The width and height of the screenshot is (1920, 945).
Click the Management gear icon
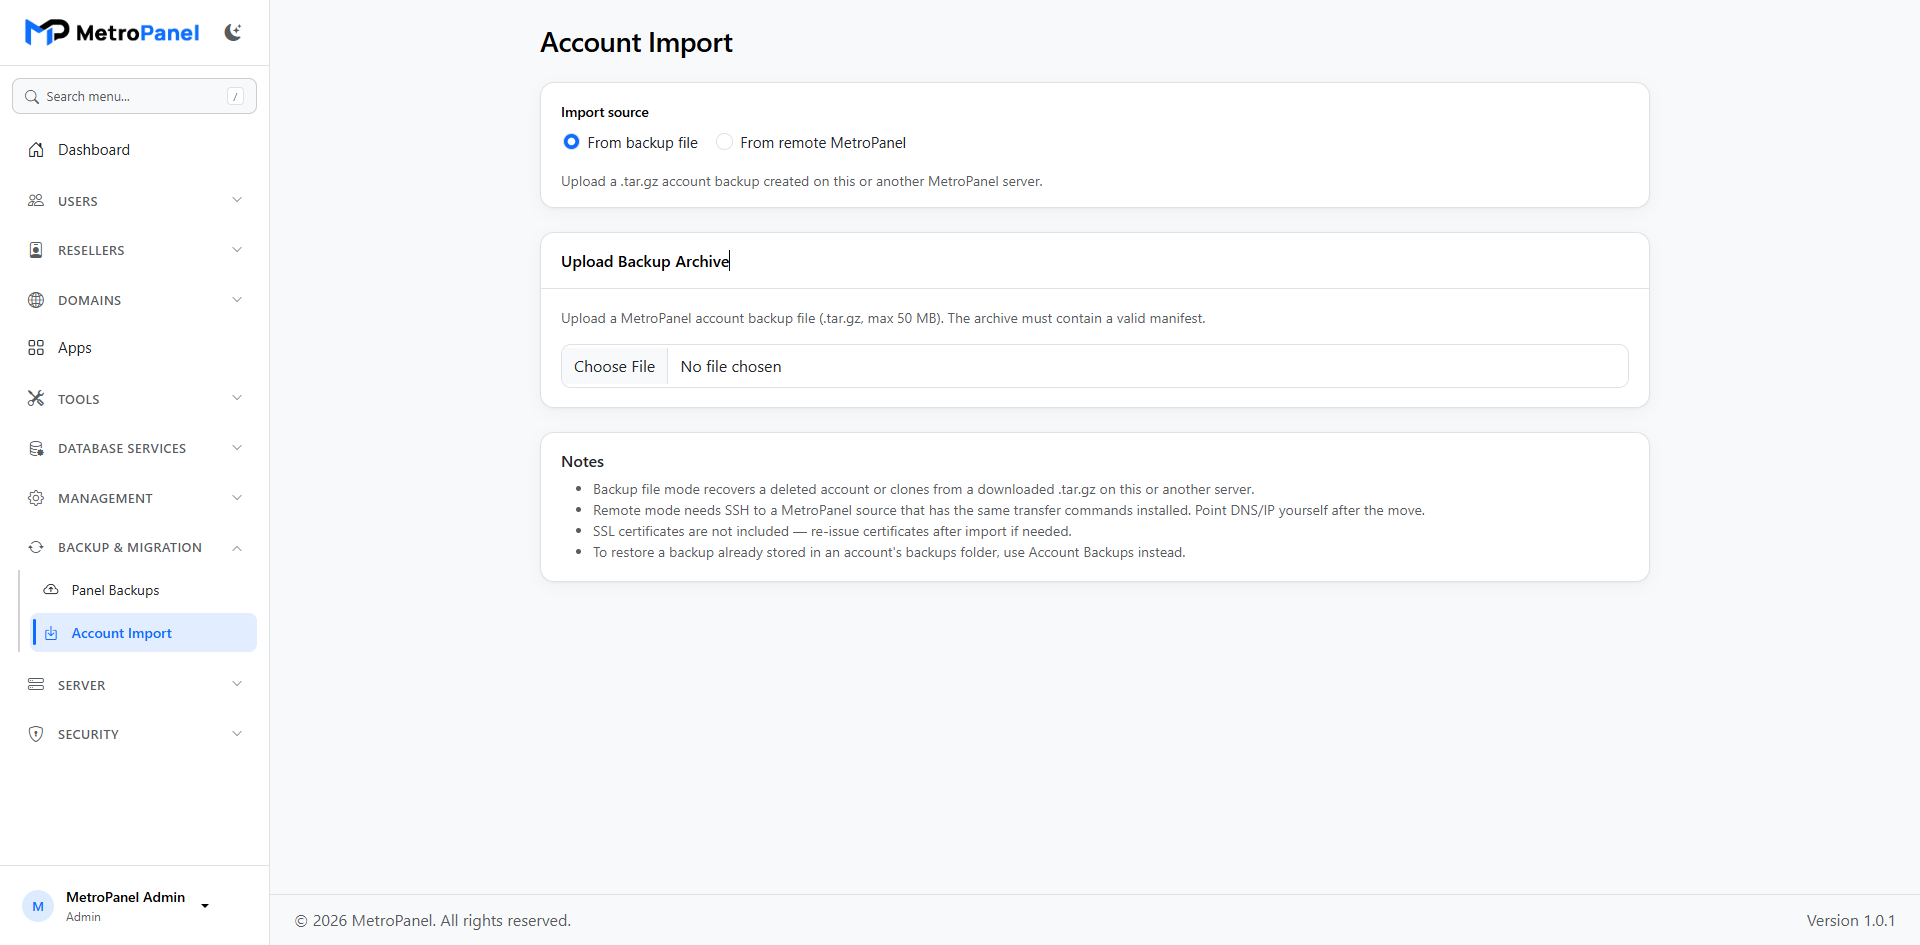pos(36,498)
